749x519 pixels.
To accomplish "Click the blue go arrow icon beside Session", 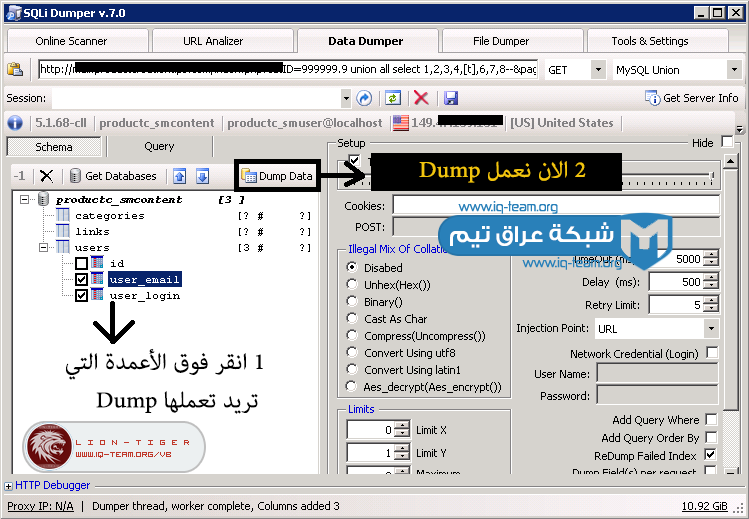I will tap(364, 98).
